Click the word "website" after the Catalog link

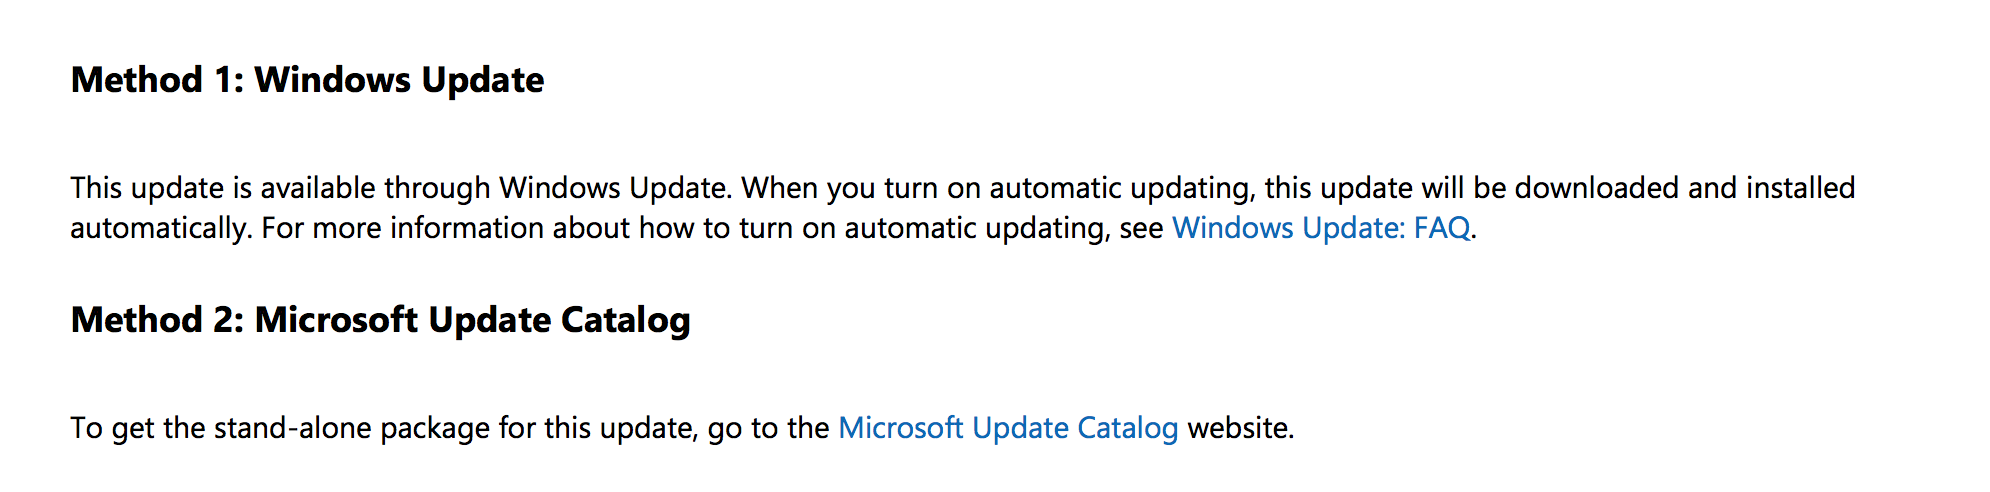tap(1238, 428)
